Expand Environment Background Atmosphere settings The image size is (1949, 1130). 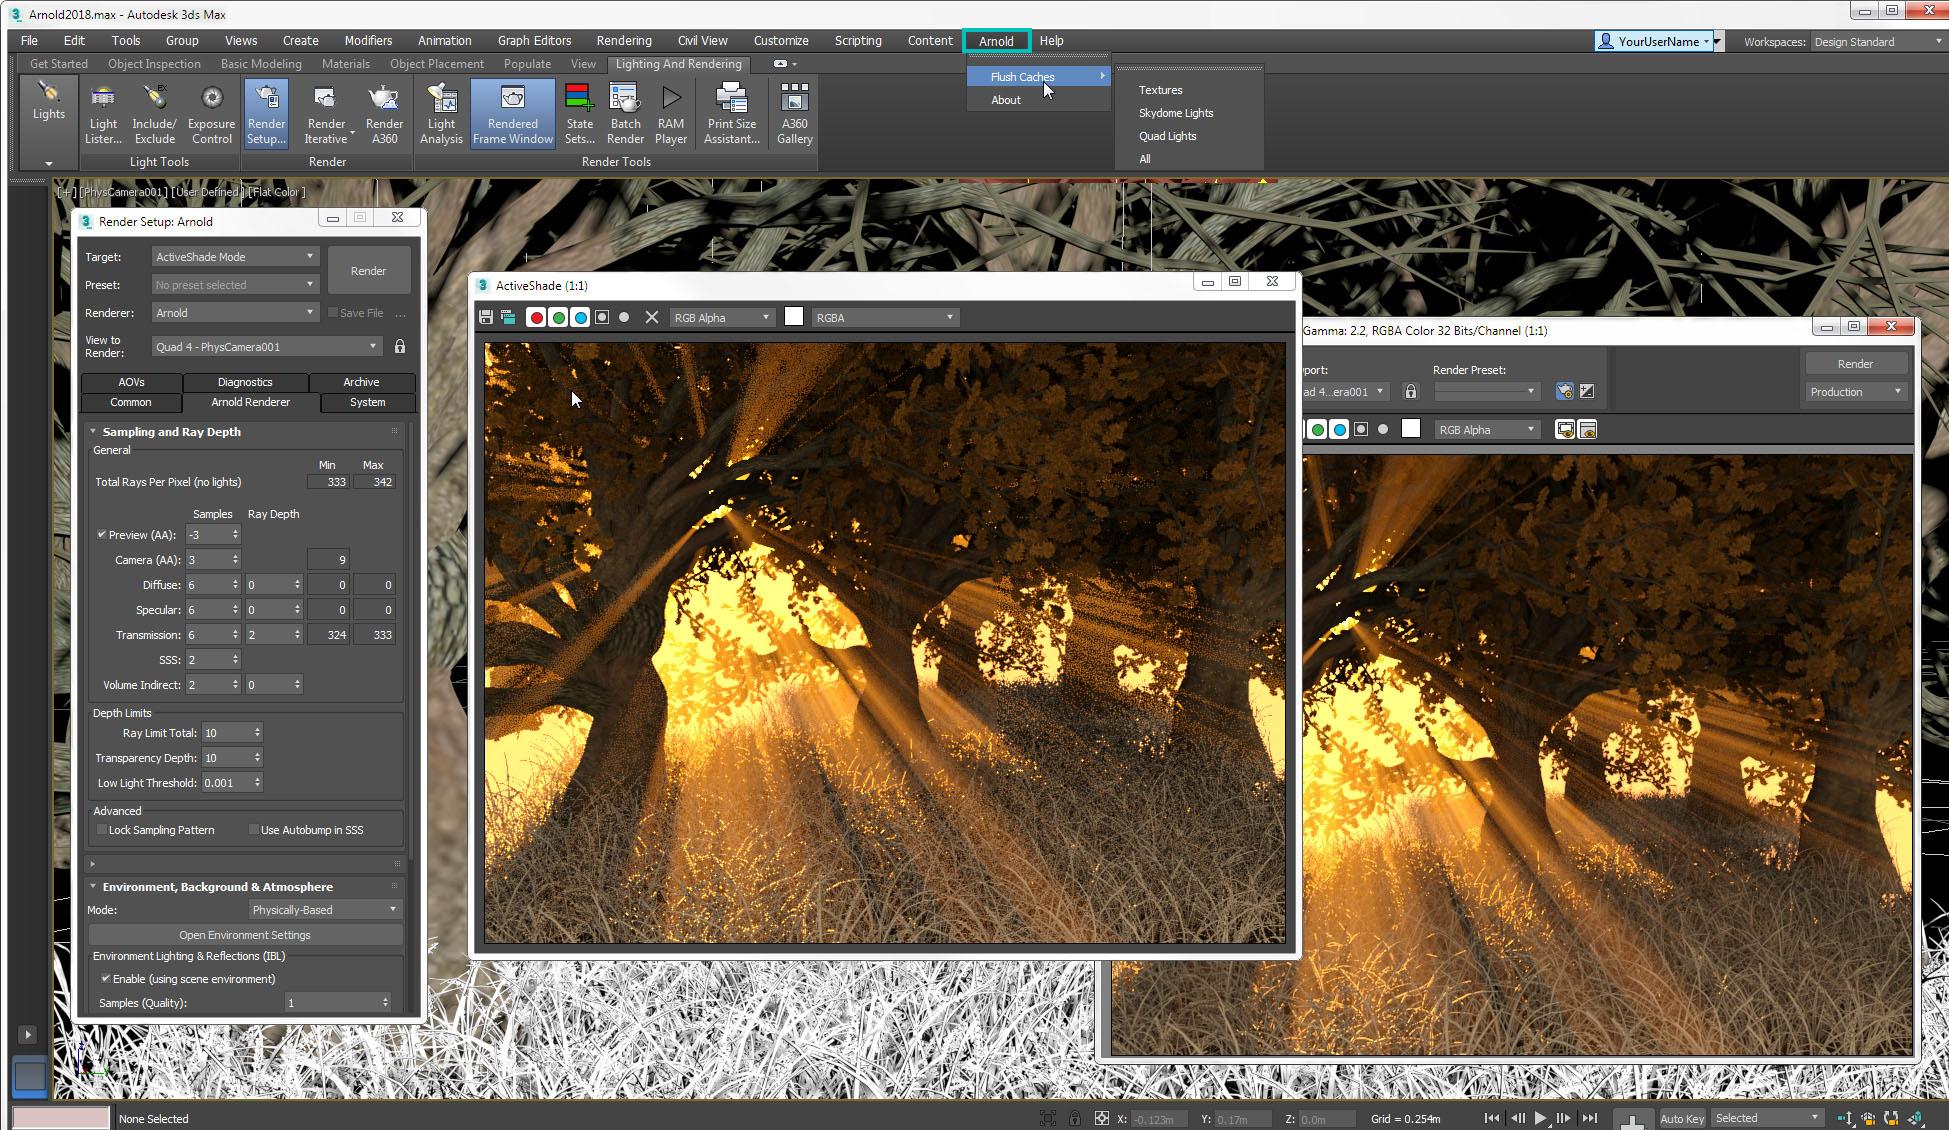point(94,887)
